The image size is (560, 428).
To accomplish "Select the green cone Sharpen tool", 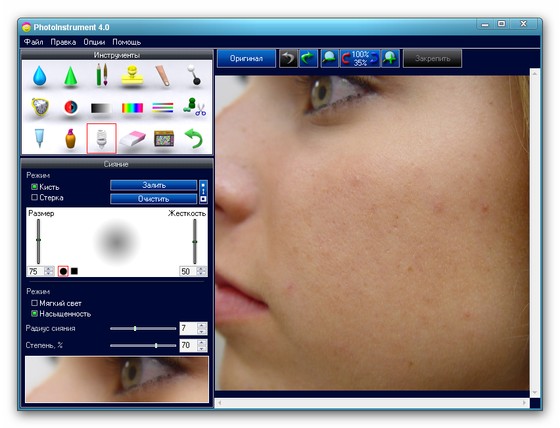I will (x=70, y=76).
